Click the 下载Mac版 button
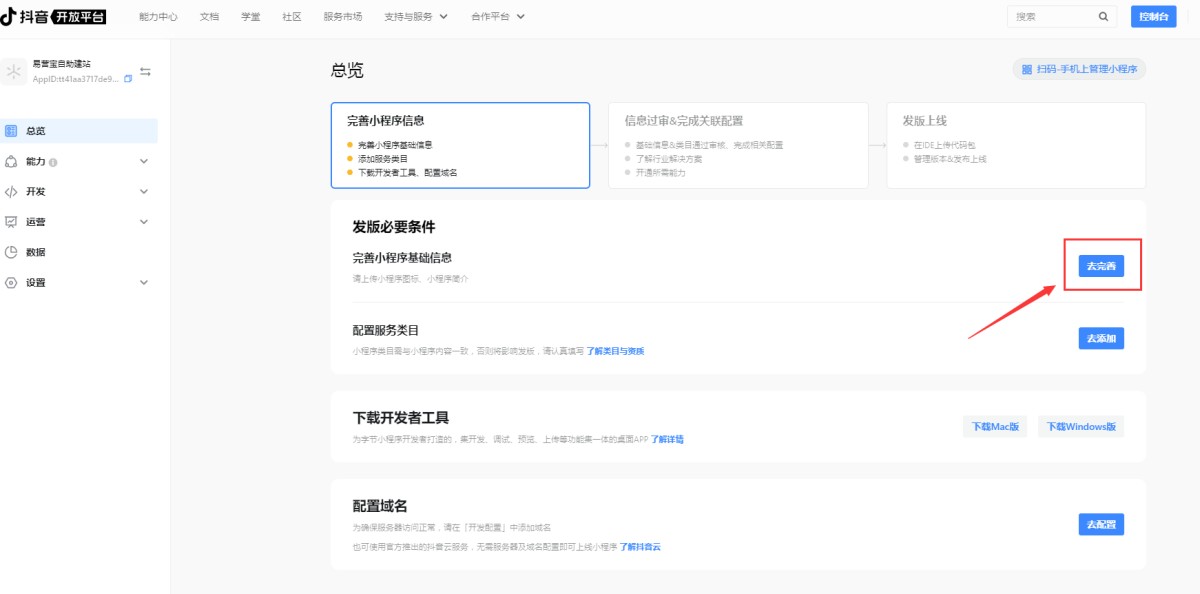 (995, 426)
